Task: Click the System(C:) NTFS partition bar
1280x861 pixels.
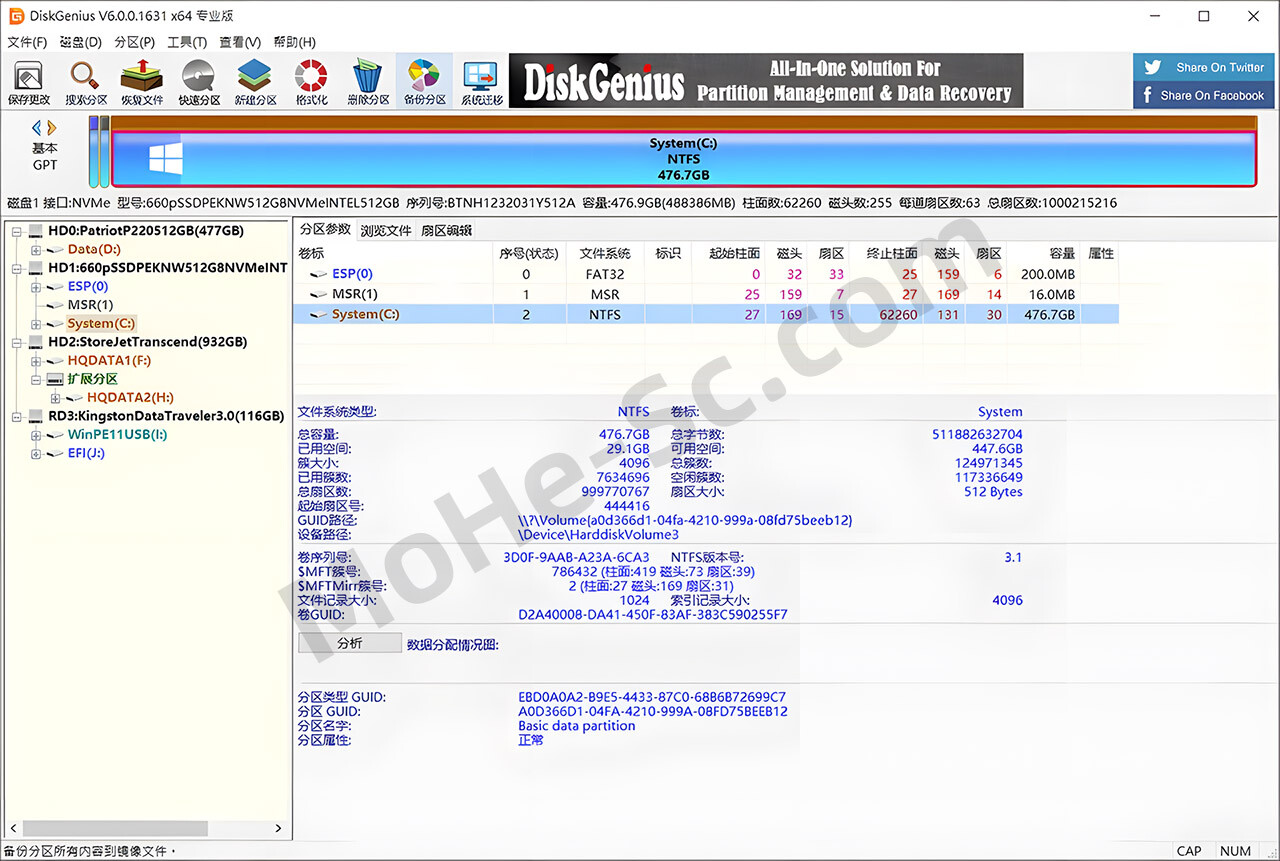Action: pos(683,159)
